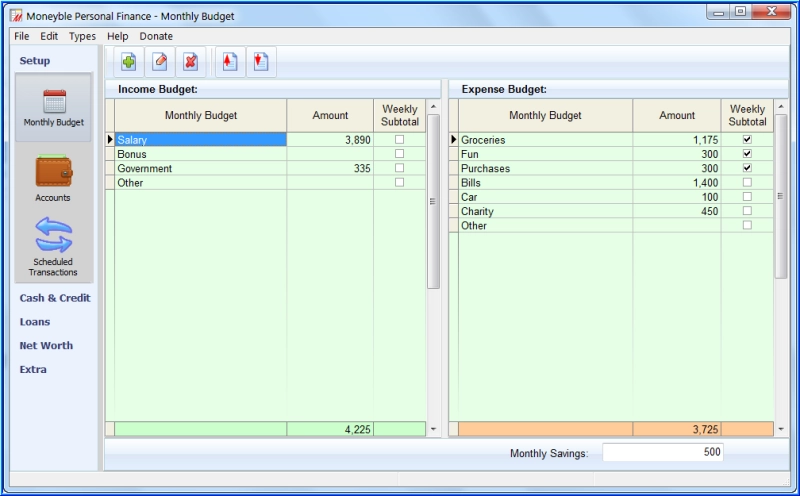The width and height of the screenshot is (800, 496).
Task: Click the expense list scrollbar thumb
Action: click(x=781, y=196)
